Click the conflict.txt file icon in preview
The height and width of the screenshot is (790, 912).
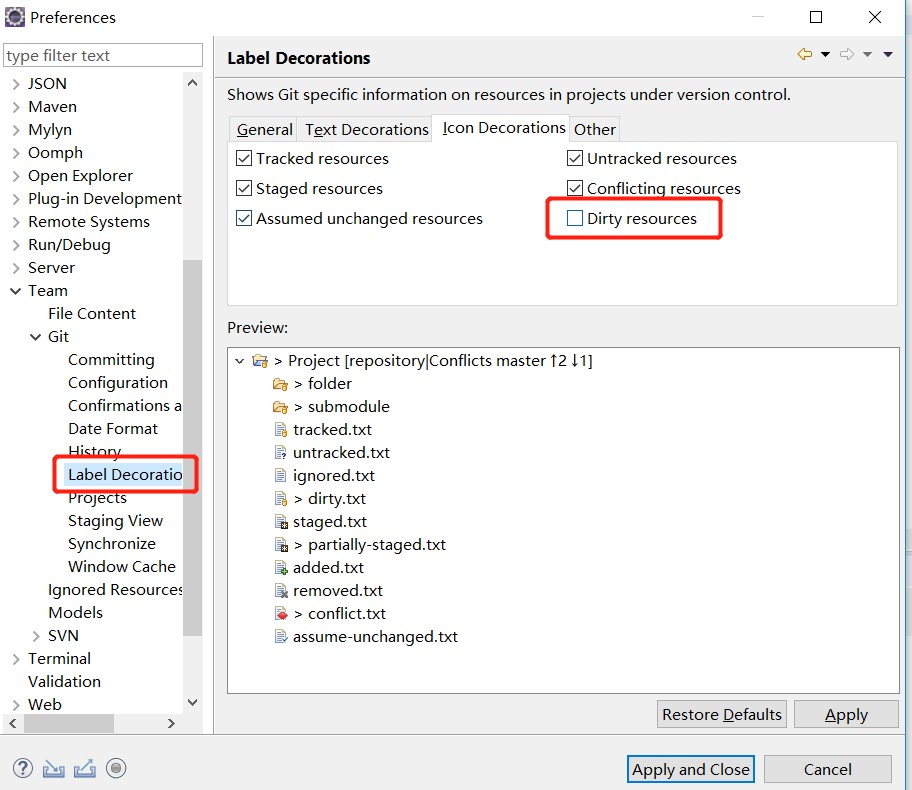click(x=281, y=614)
